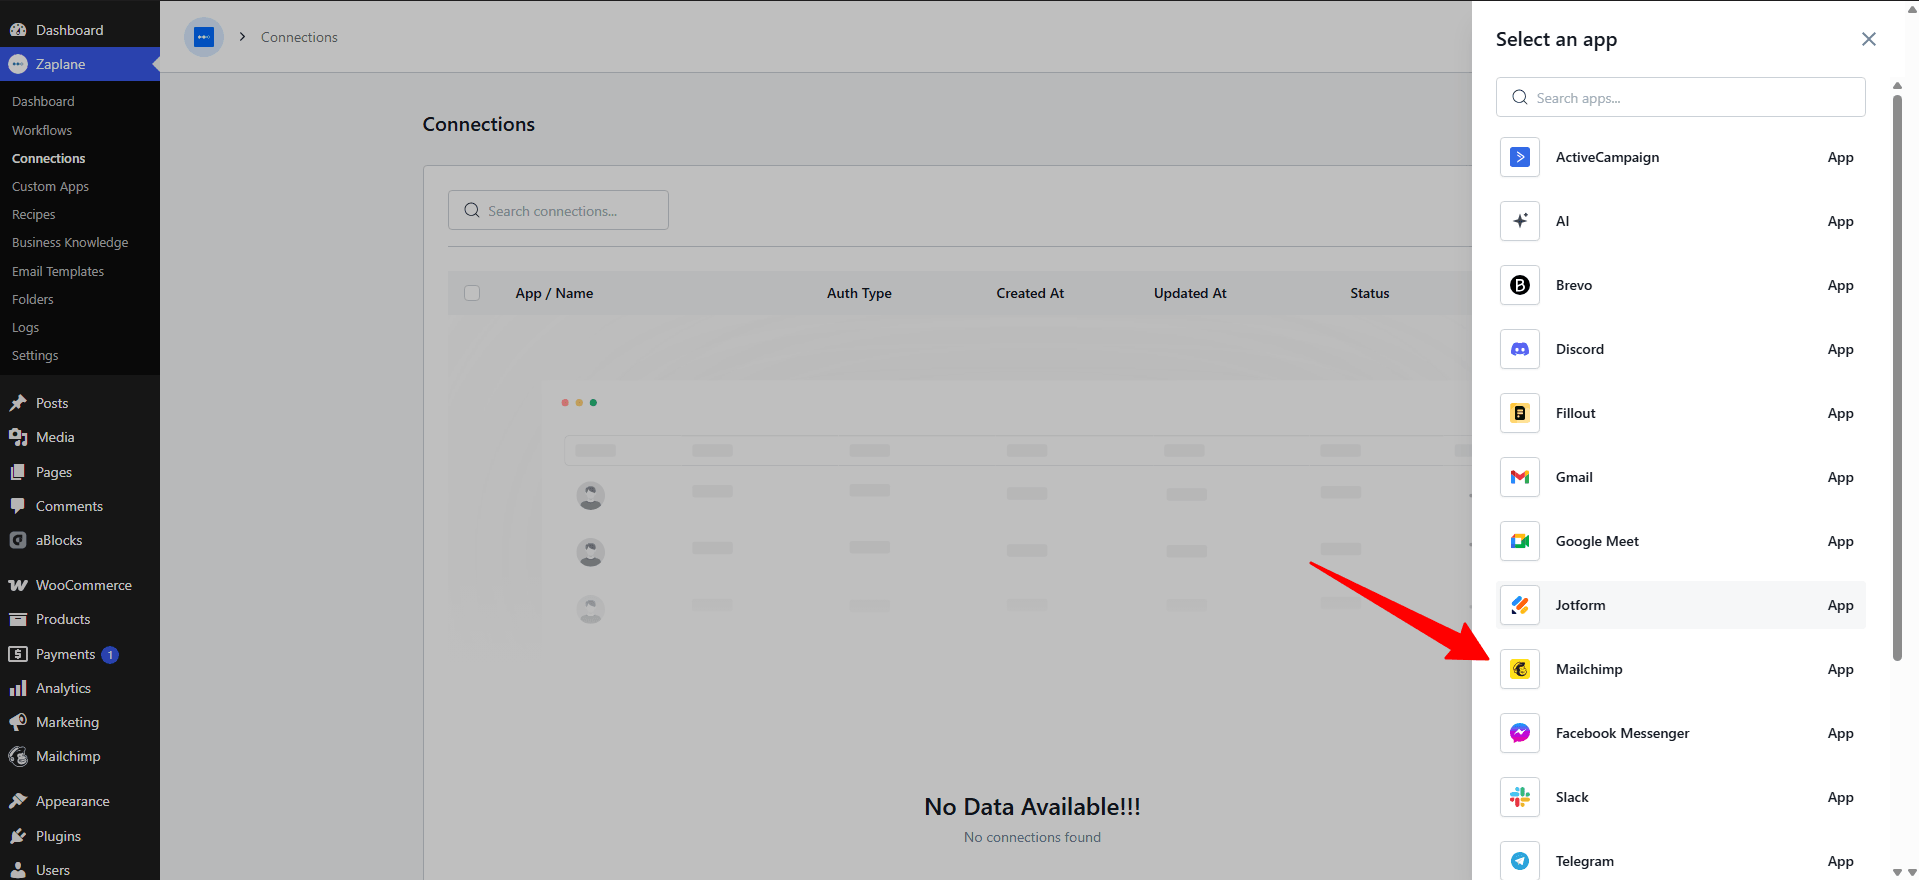Open aBlocks in sidebar

(59, 540)
